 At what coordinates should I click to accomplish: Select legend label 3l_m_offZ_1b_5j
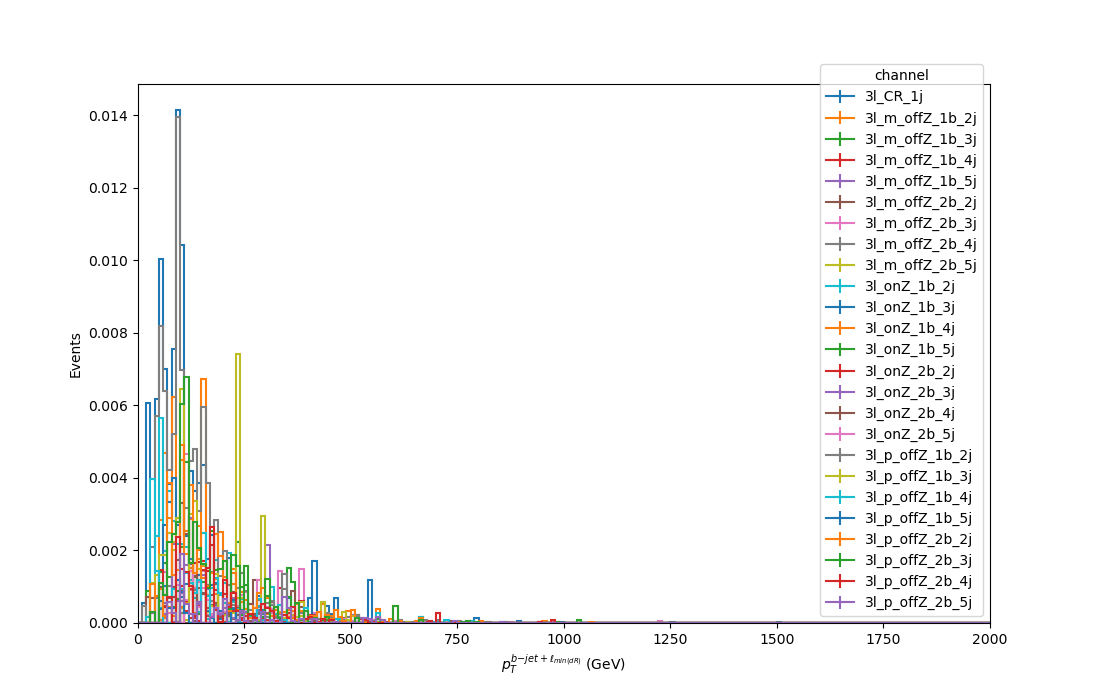click(920, 181)
